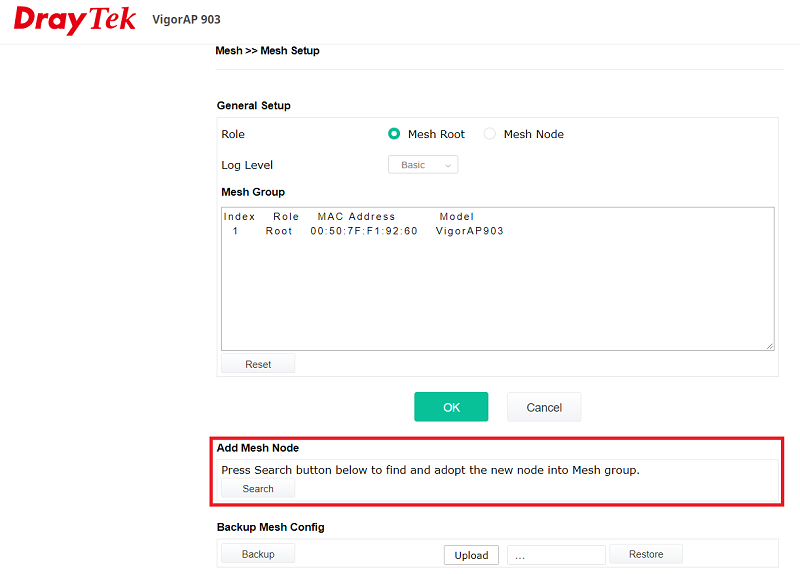The image size is (800, 574).
Task: Click the General Setup heading
Action: coord(254,106)
